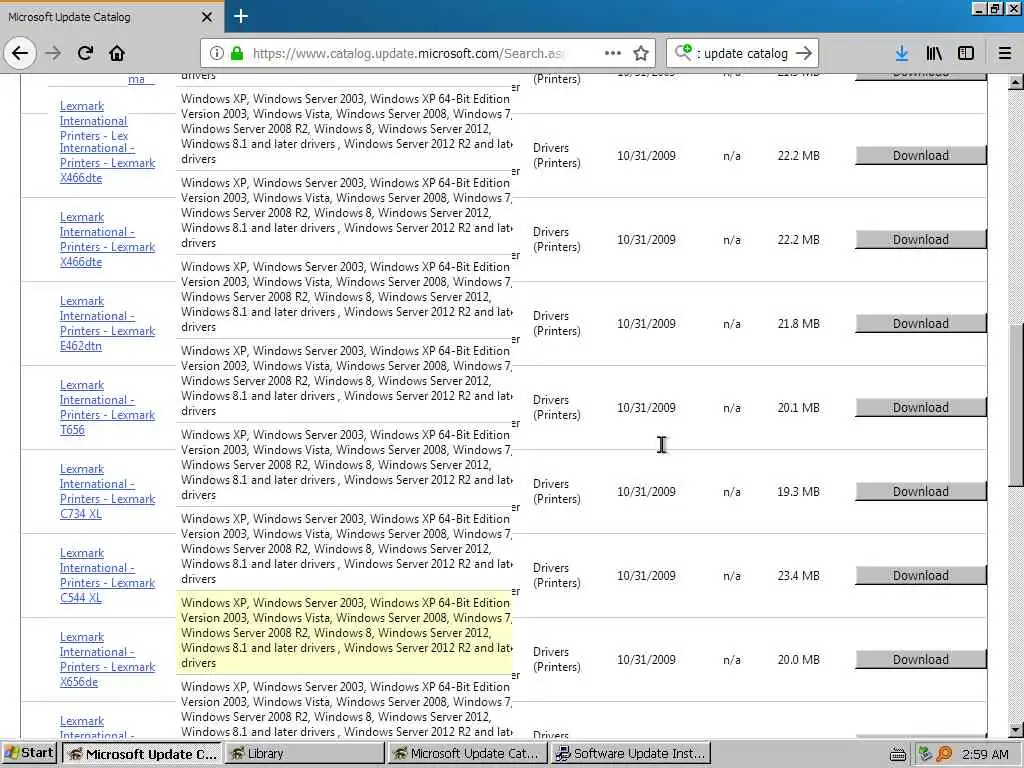Open the Lexmark T656 update link
The width and height of the screenshot is (1024, 768).
pyautogui.click(x=107, y=408)
